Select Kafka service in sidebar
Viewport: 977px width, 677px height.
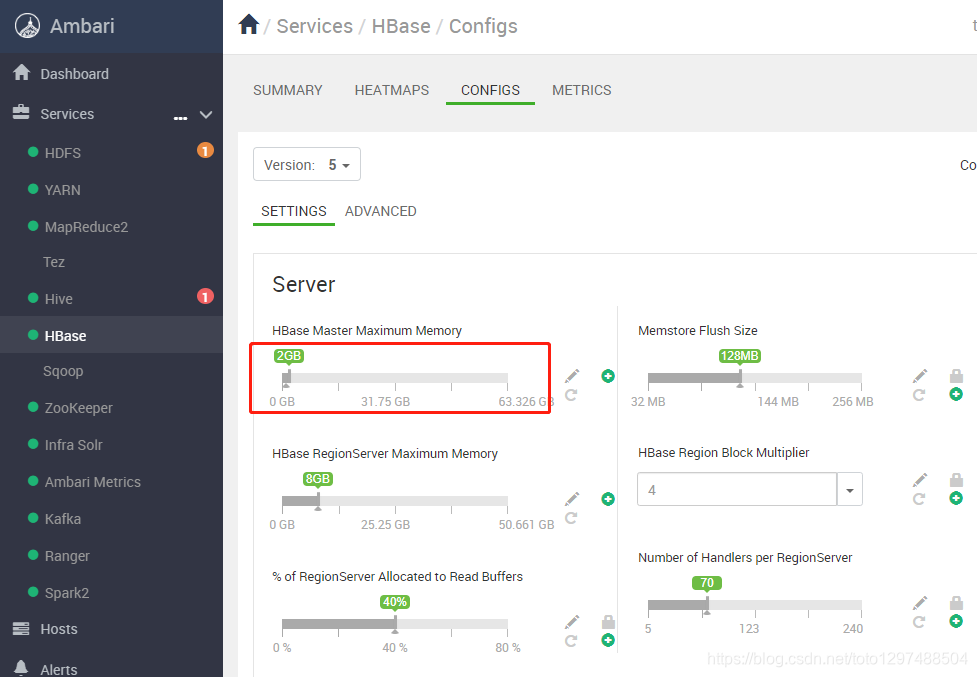point(62,519)
